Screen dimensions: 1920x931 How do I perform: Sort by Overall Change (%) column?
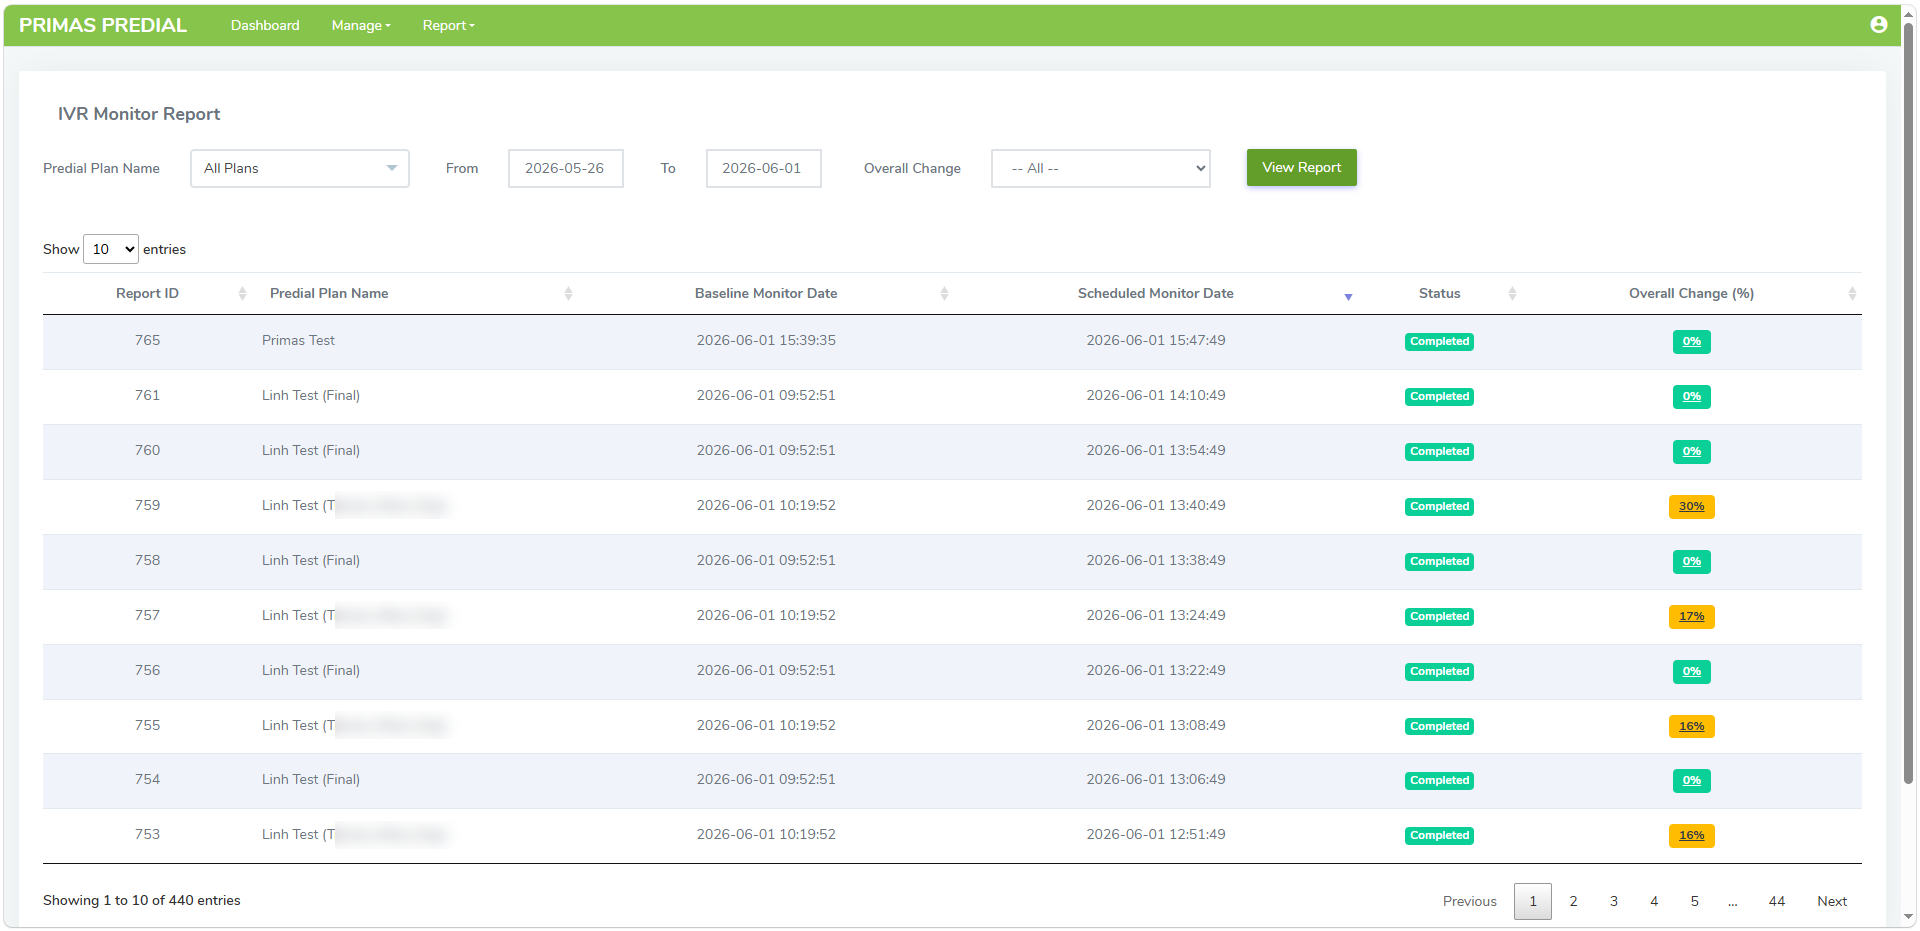coord(1691,293)
